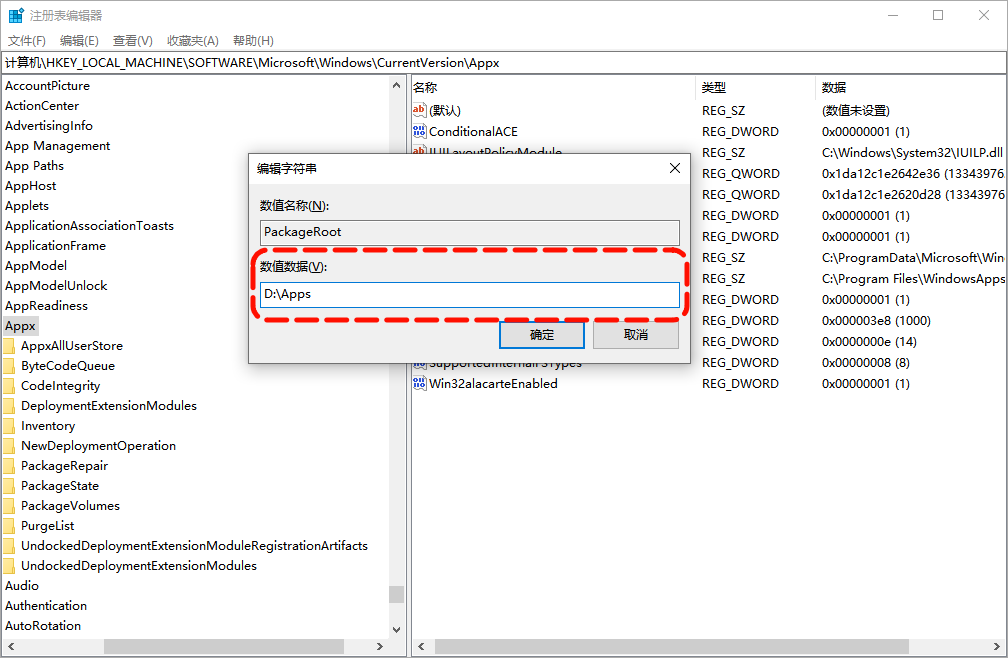Click the 0x0000000e (14) data value
Screen dimensions: 1008x658
(x=869, y=341)
